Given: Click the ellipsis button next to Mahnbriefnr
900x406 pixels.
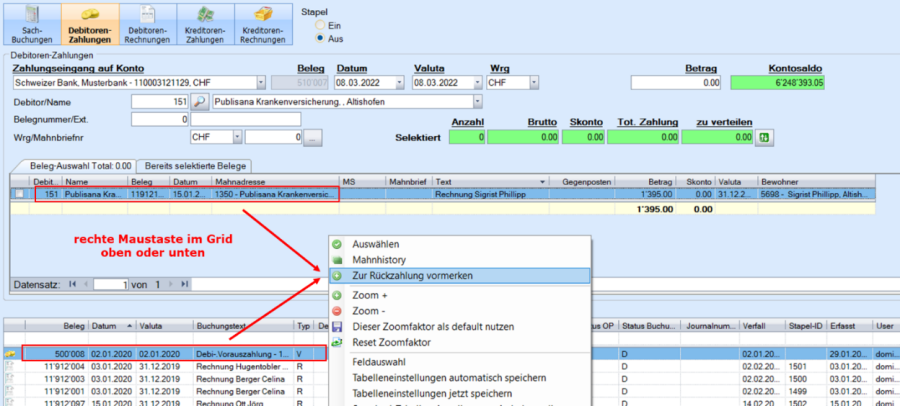Looking at the screenshot, I should pos(312,137).
